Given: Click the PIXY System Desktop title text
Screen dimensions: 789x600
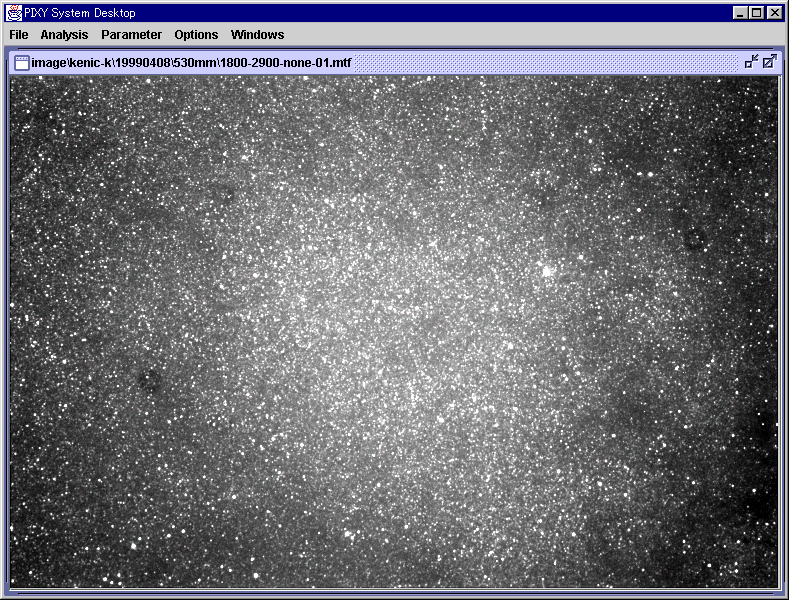Looking at the screenshot, I should tap(80, 13).
